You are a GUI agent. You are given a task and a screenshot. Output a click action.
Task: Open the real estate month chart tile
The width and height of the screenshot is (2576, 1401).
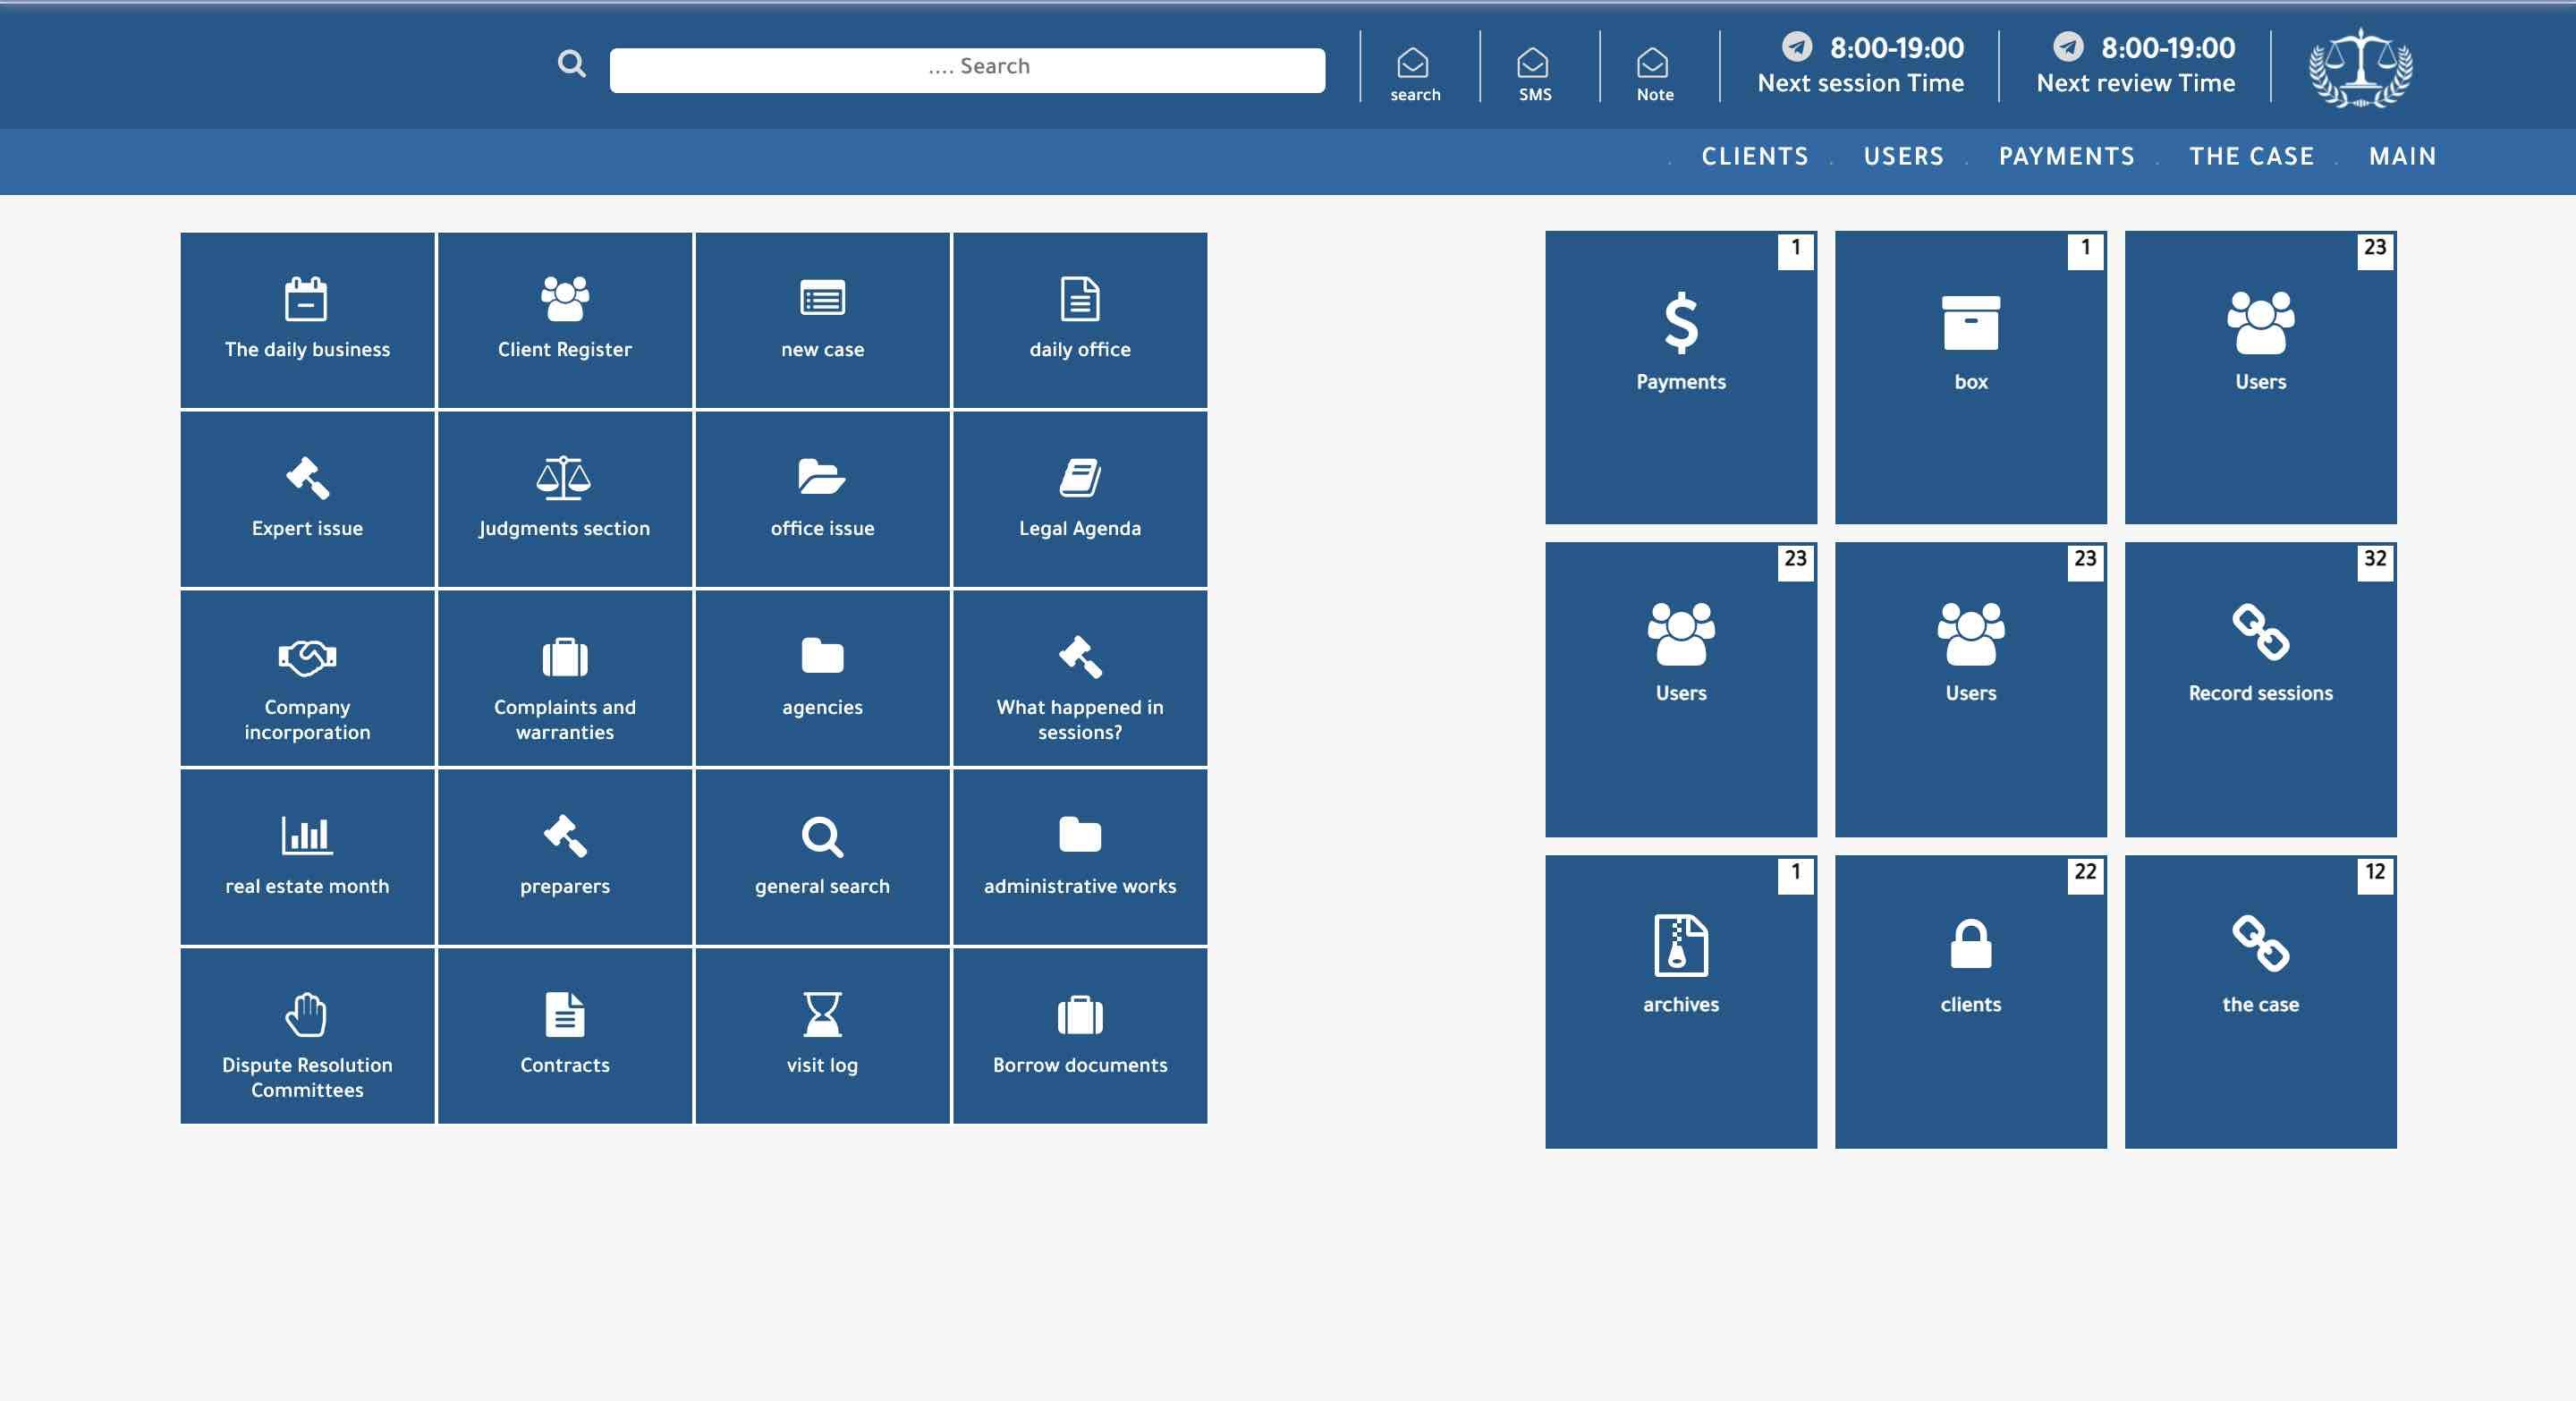click(x=307, y=856)
